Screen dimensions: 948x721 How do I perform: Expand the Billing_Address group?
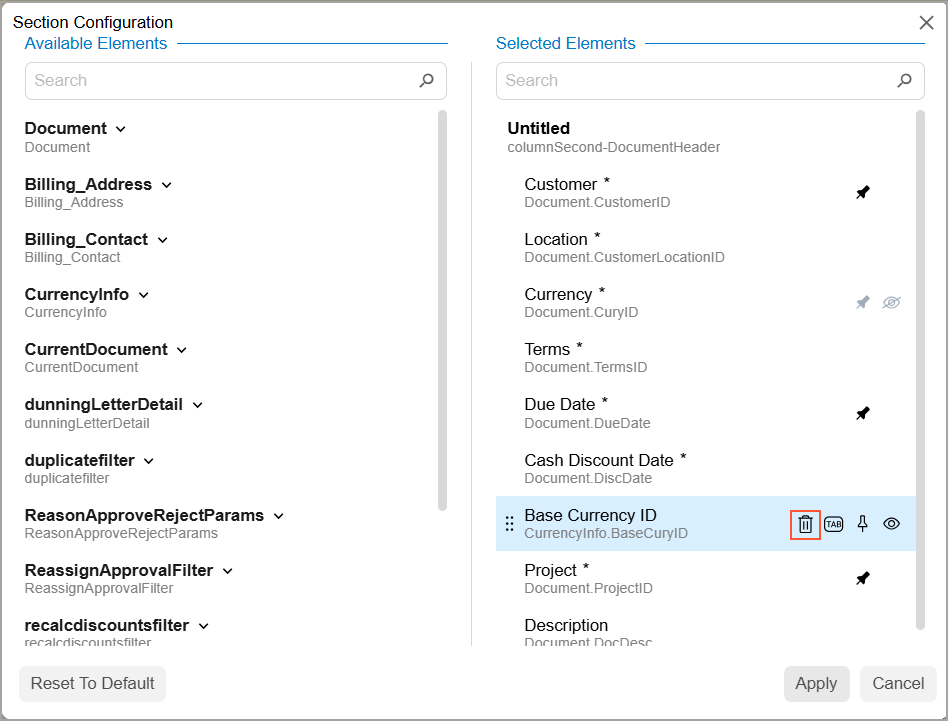point(167,185)
